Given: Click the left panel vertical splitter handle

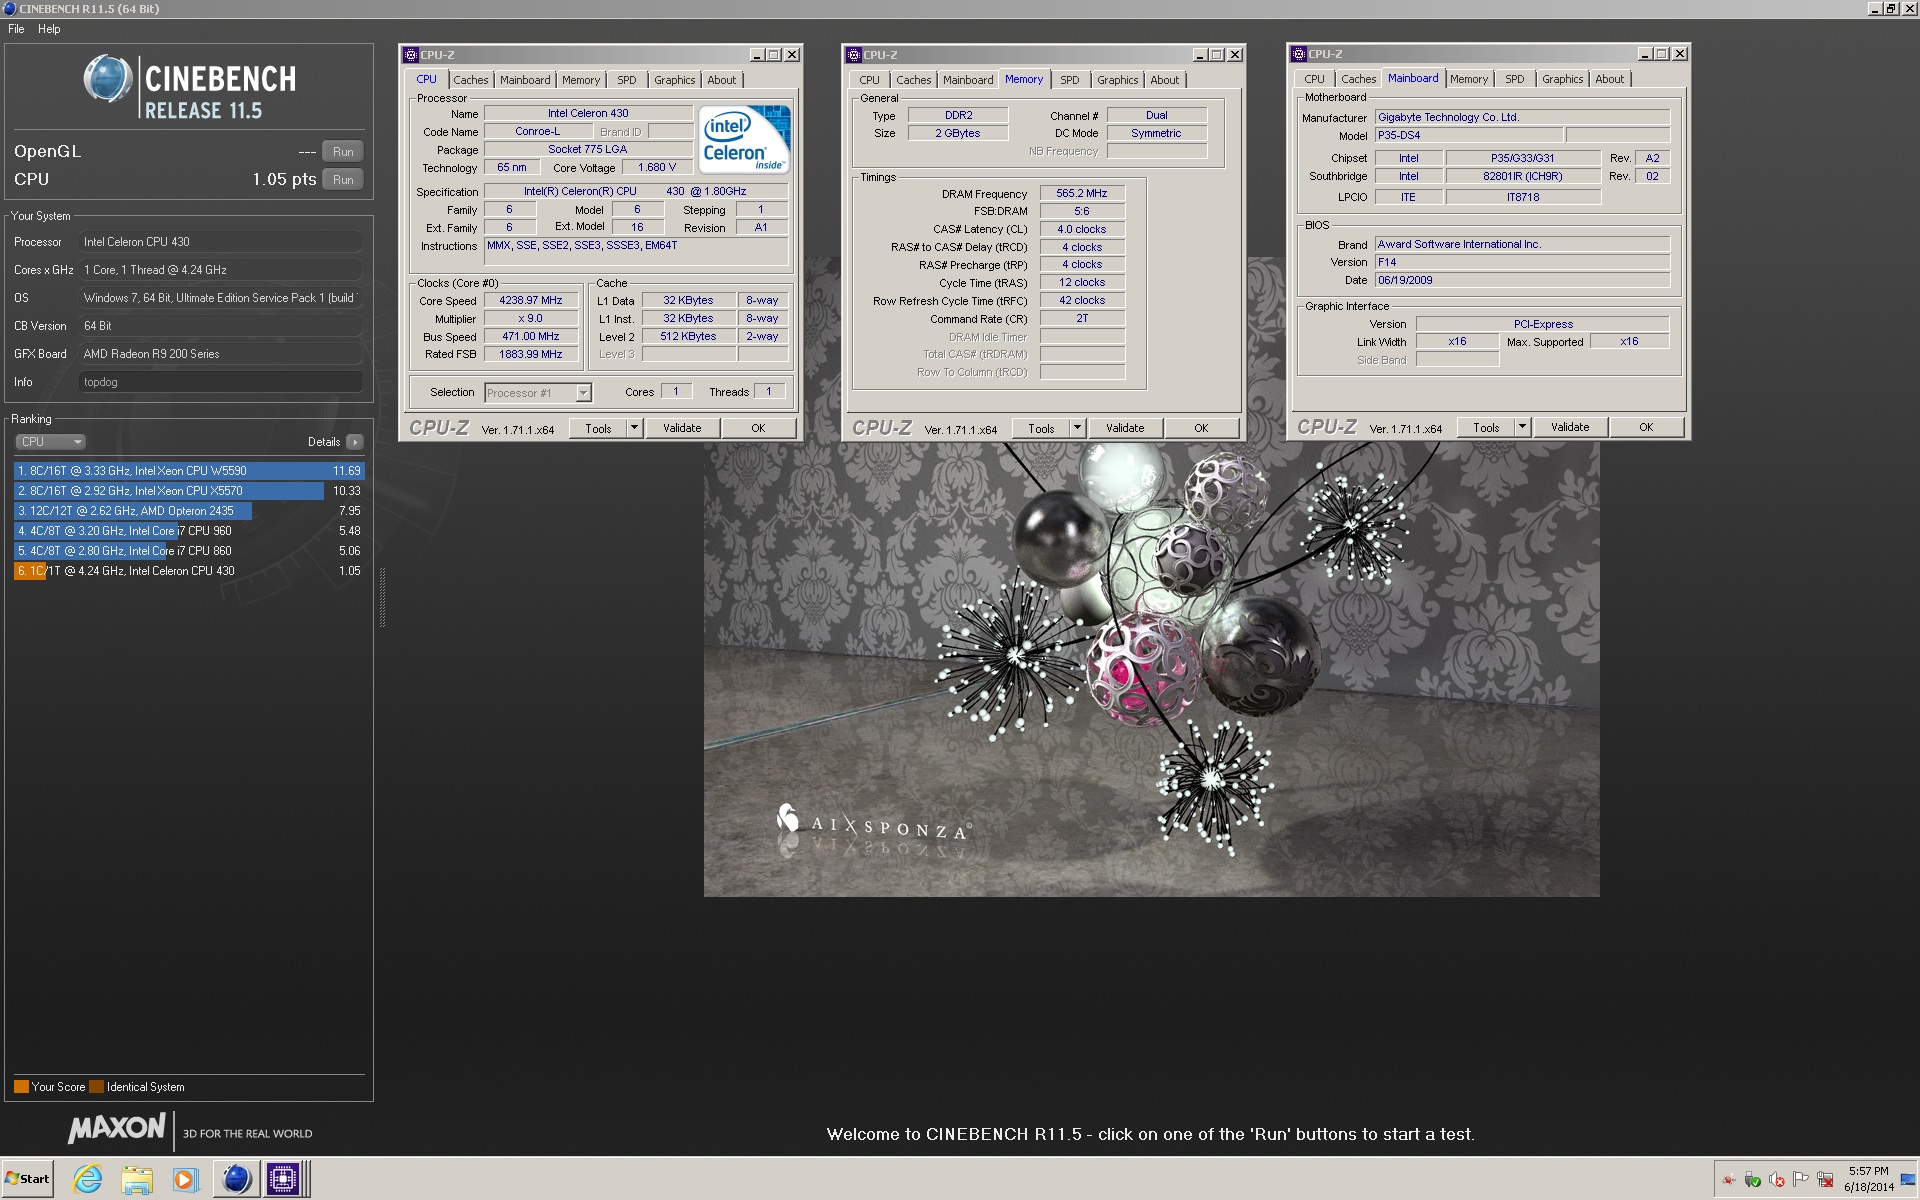Looking at the screenshot, I should point(382,598).
